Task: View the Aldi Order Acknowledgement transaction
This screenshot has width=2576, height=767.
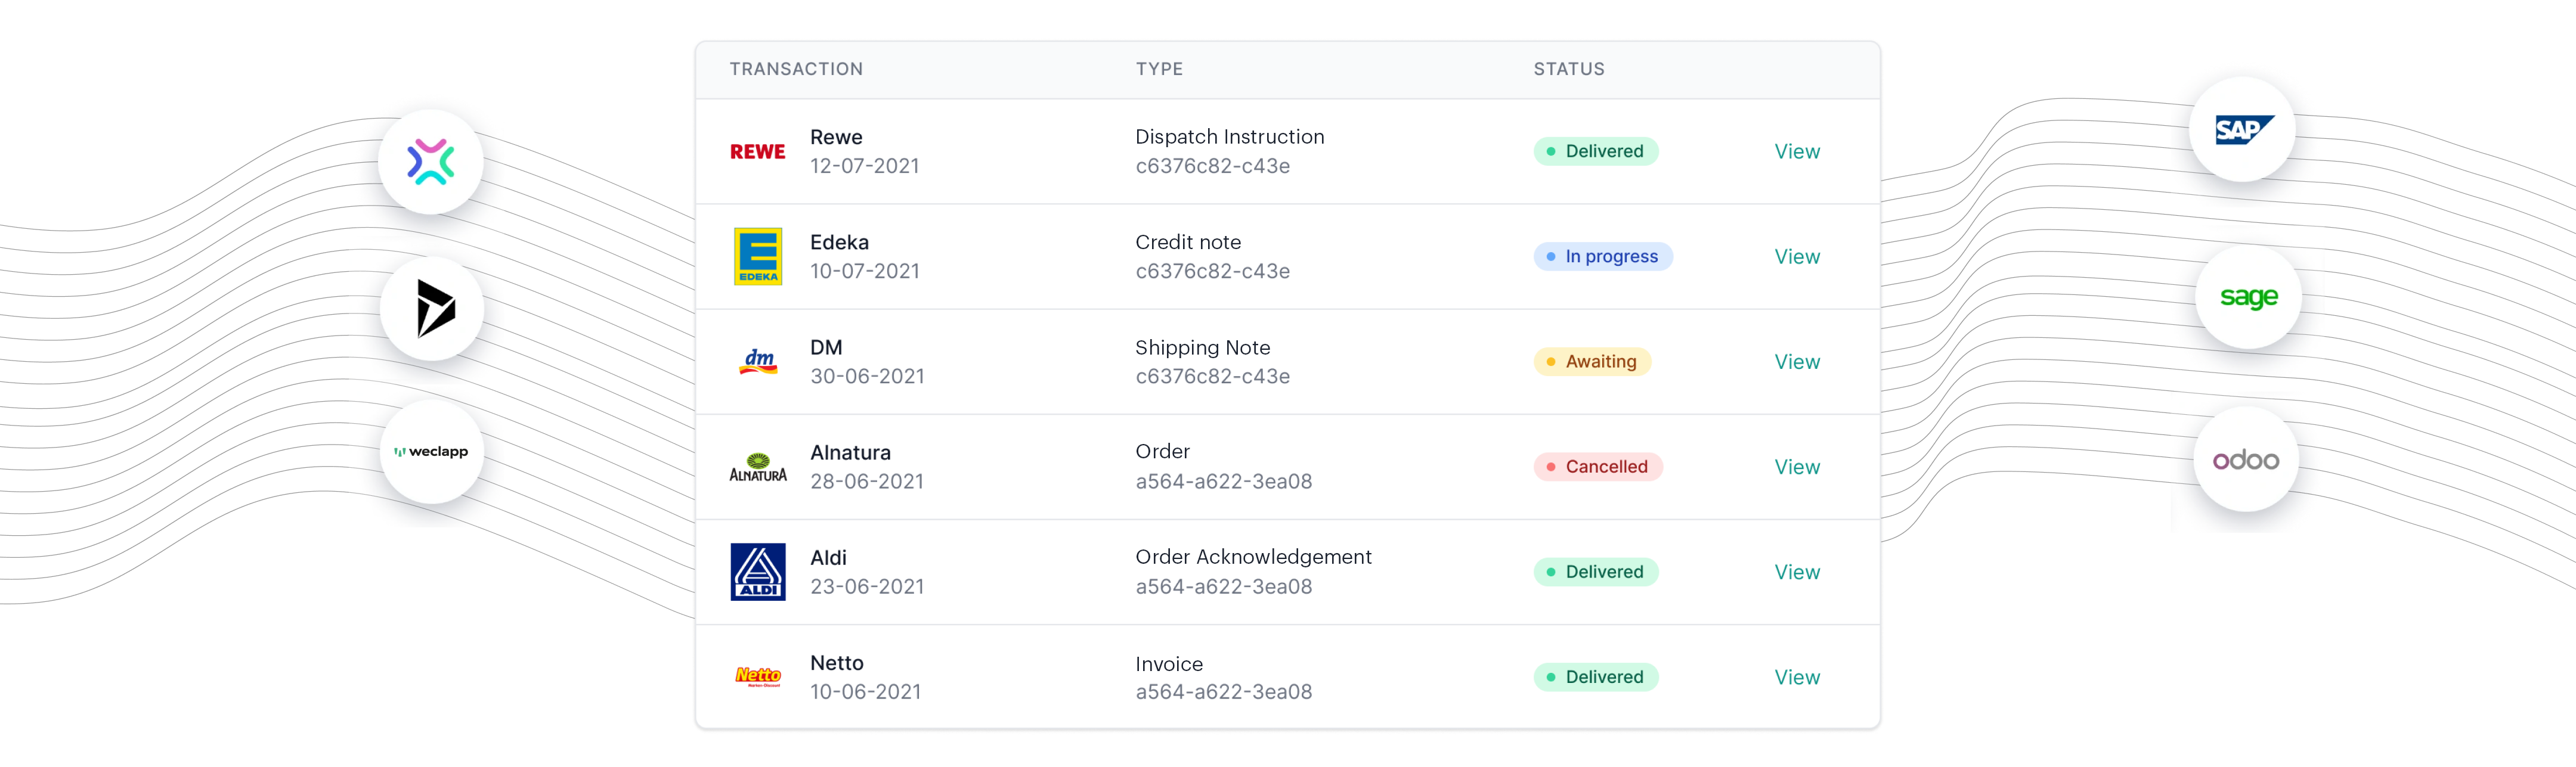Action: point(1797,572)
